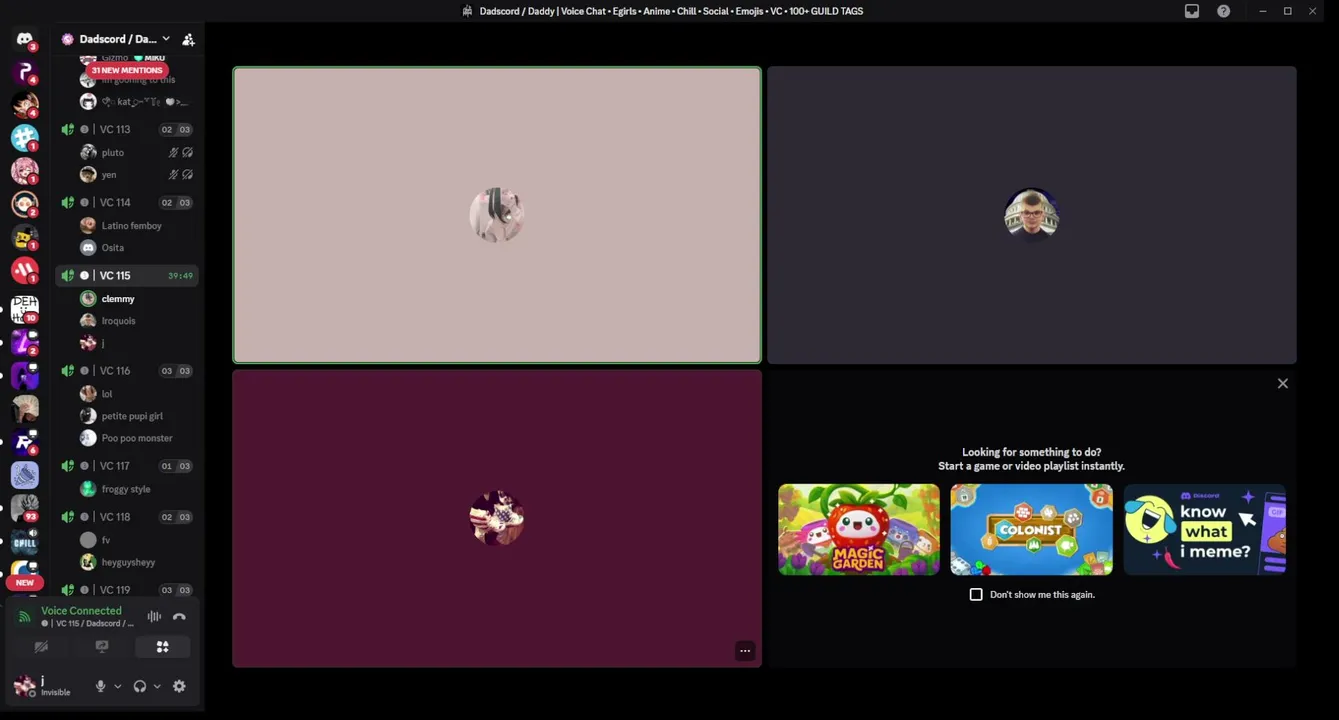Open the CHILL server icon
The width and height of the screenshot is (1339, 720).
[24, 542]
